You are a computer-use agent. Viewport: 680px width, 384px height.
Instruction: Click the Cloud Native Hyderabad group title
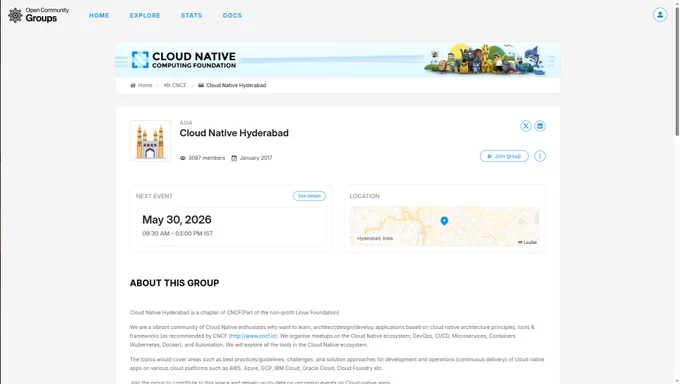click(234, 133)
